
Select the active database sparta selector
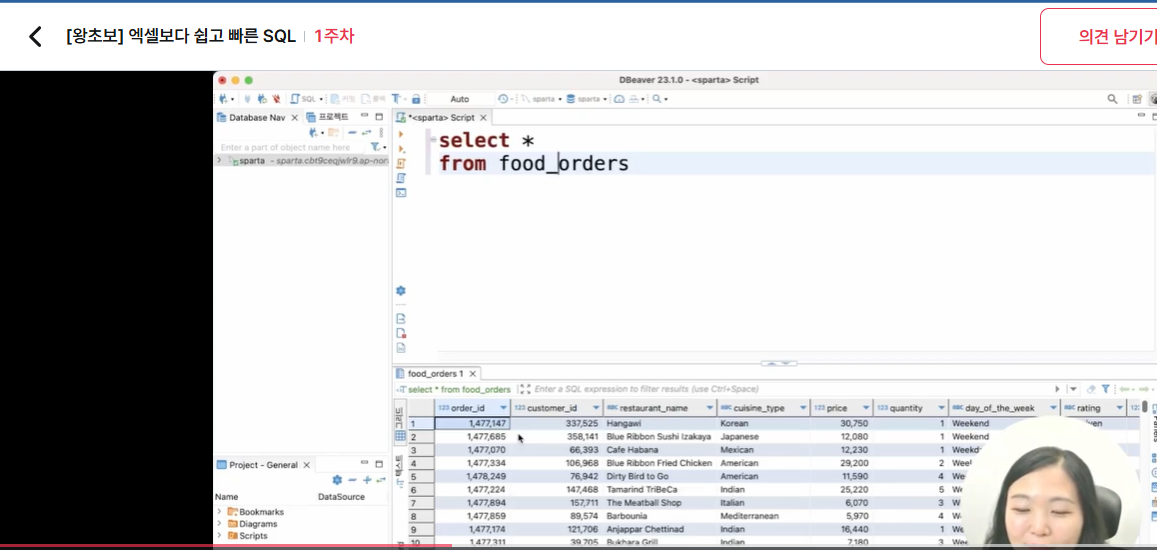(587, 99)
